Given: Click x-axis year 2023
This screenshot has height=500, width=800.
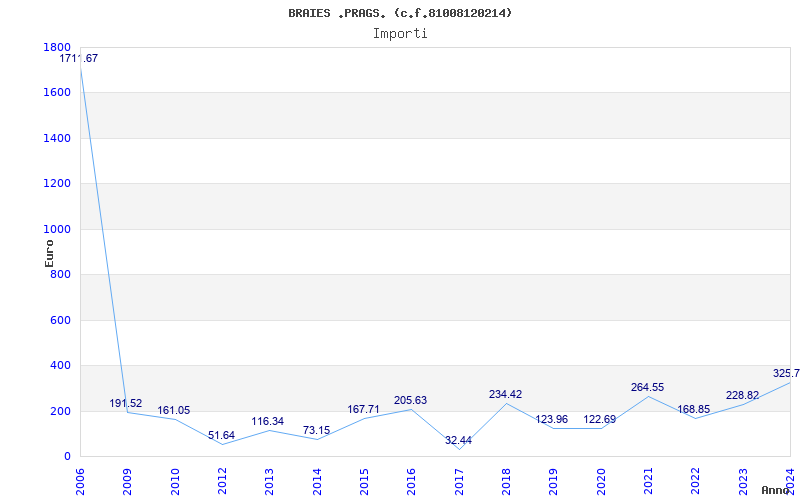Looking at the screenshot, I should coord(743,482).
